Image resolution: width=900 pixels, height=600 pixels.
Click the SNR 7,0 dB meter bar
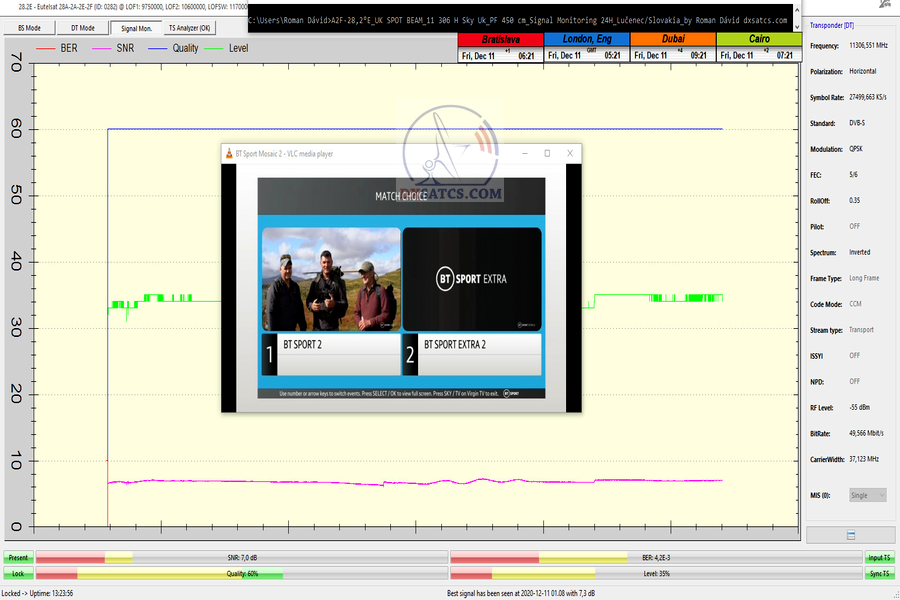(x=241, y=558)
